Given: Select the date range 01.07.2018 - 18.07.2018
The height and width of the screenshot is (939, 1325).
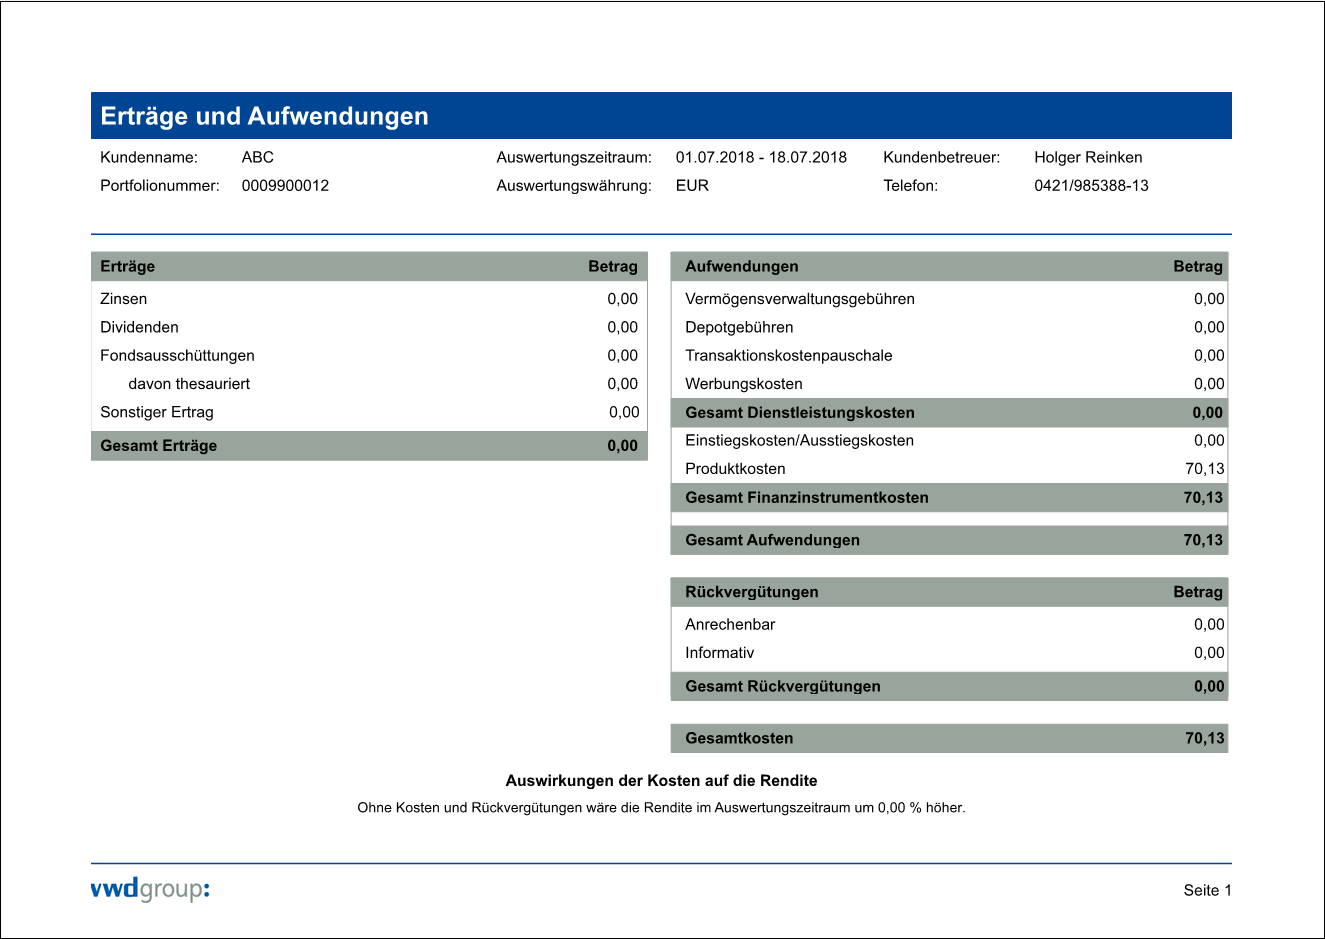Looking at the screenshot, I should [761, 157].
